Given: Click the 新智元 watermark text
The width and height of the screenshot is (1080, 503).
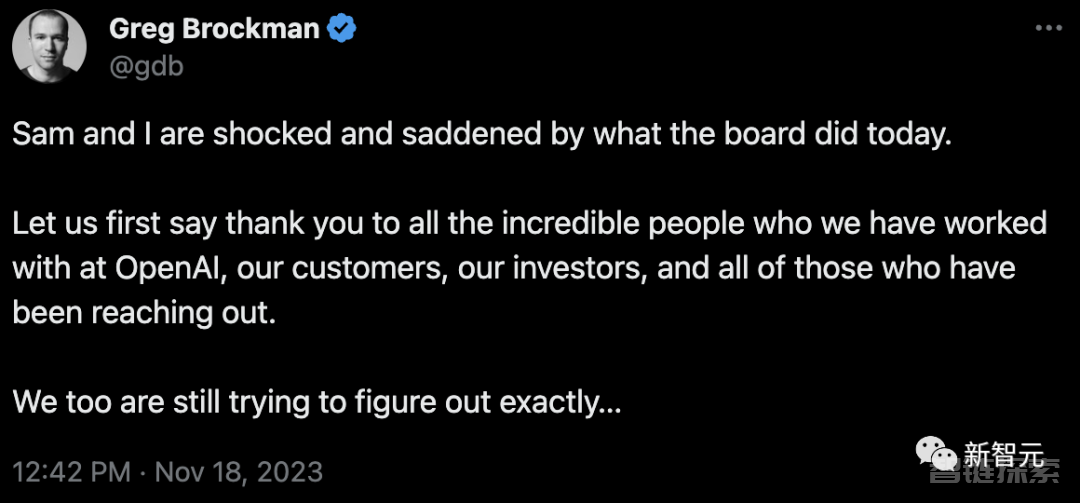Looking at the screenshot, I should pos(1004,454).
